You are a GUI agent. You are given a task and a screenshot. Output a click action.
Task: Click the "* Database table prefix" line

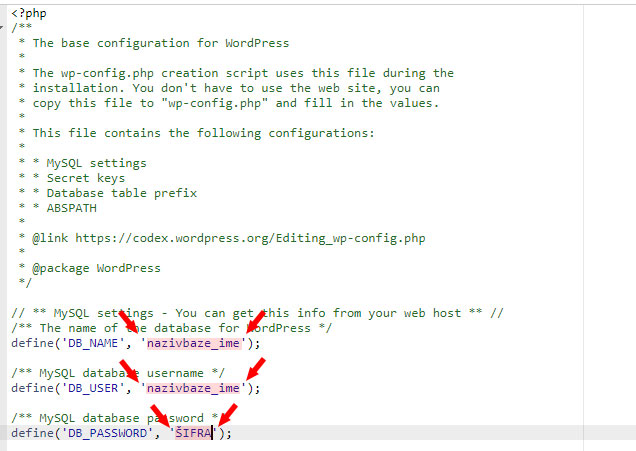(x=115, y=193)
